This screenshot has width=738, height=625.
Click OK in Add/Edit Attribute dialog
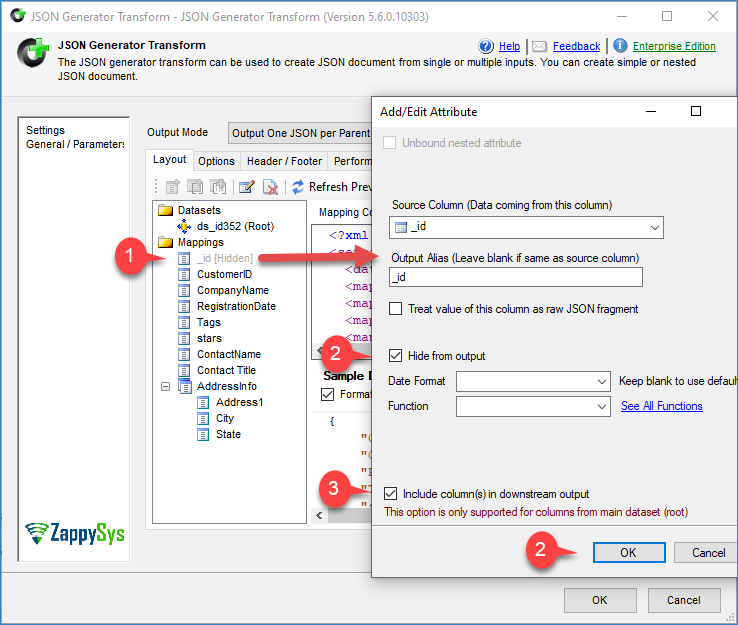click(x=629, y=553)
